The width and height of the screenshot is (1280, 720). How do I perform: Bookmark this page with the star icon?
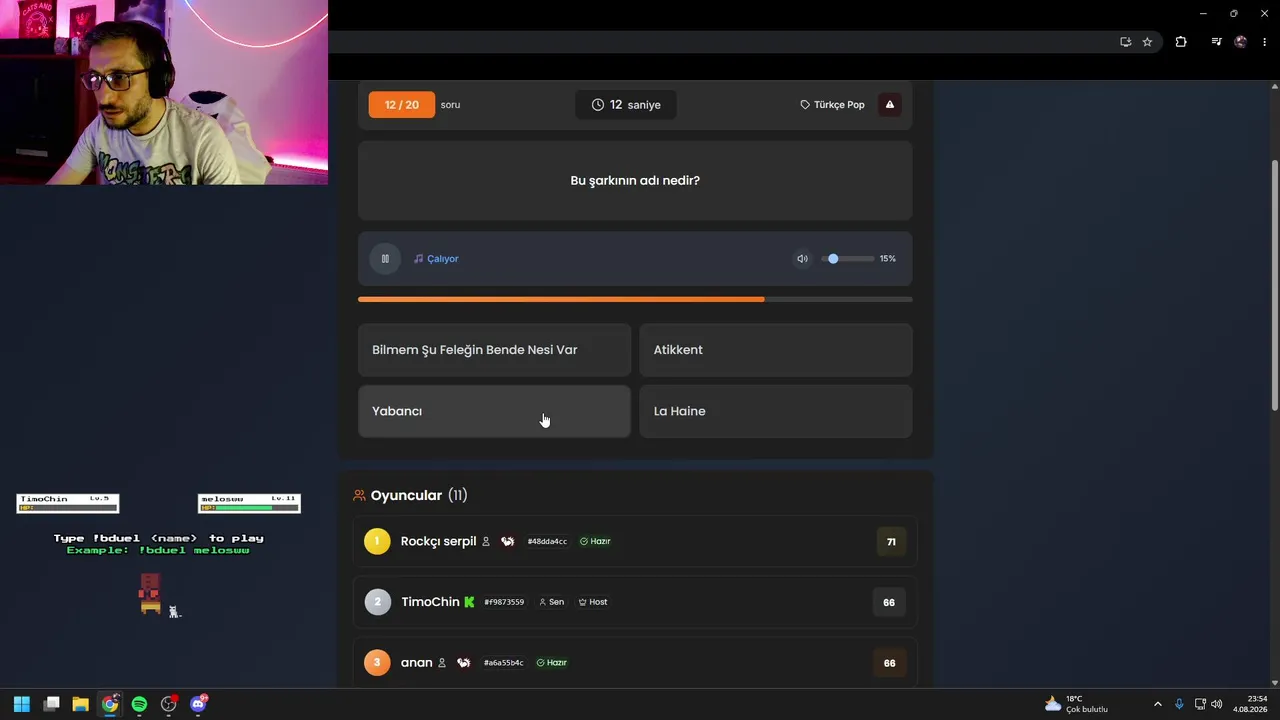(x=1147, y=42)
